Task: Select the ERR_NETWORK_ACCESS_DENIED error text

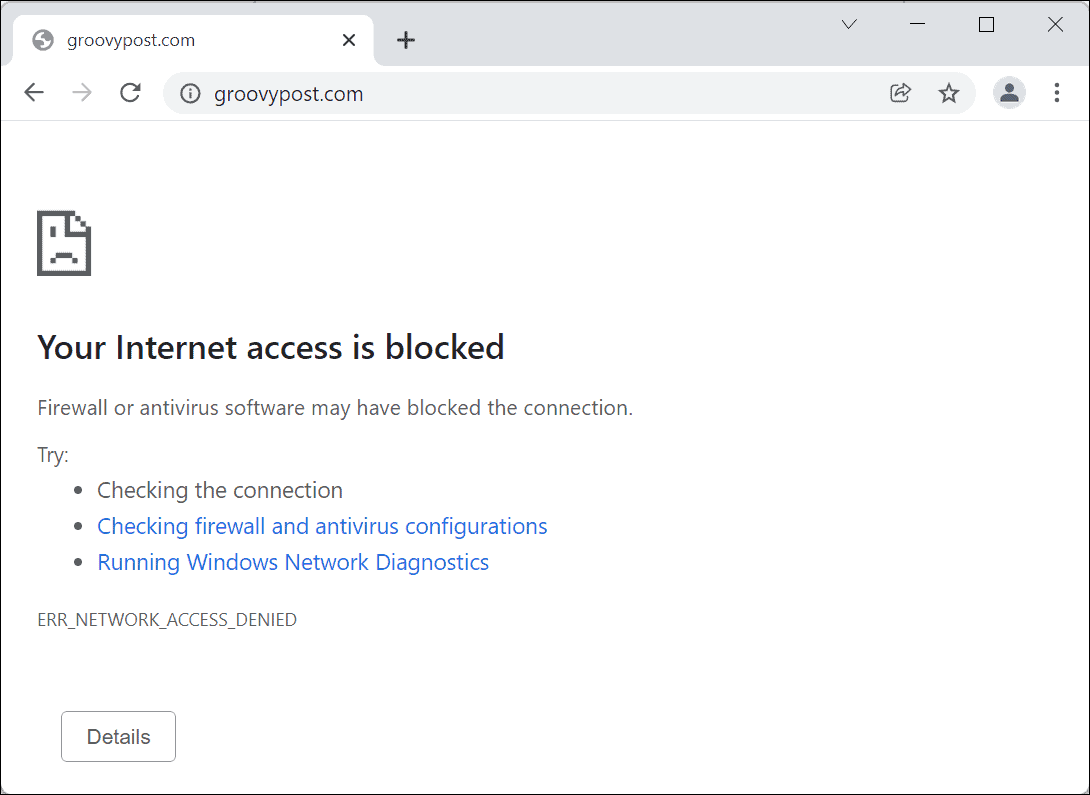Action: pyautogui.click(x=166, y=619)
